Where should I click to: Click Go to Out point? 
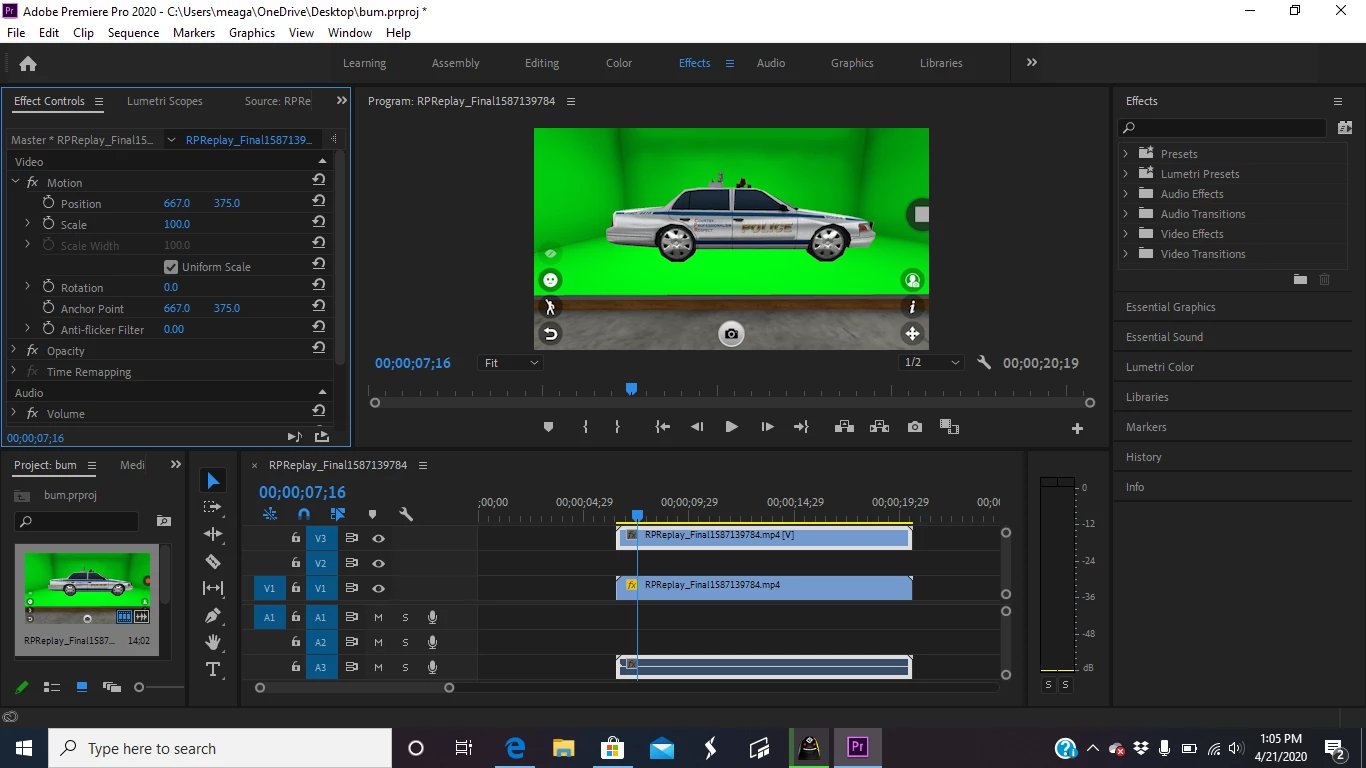[801, 427]
